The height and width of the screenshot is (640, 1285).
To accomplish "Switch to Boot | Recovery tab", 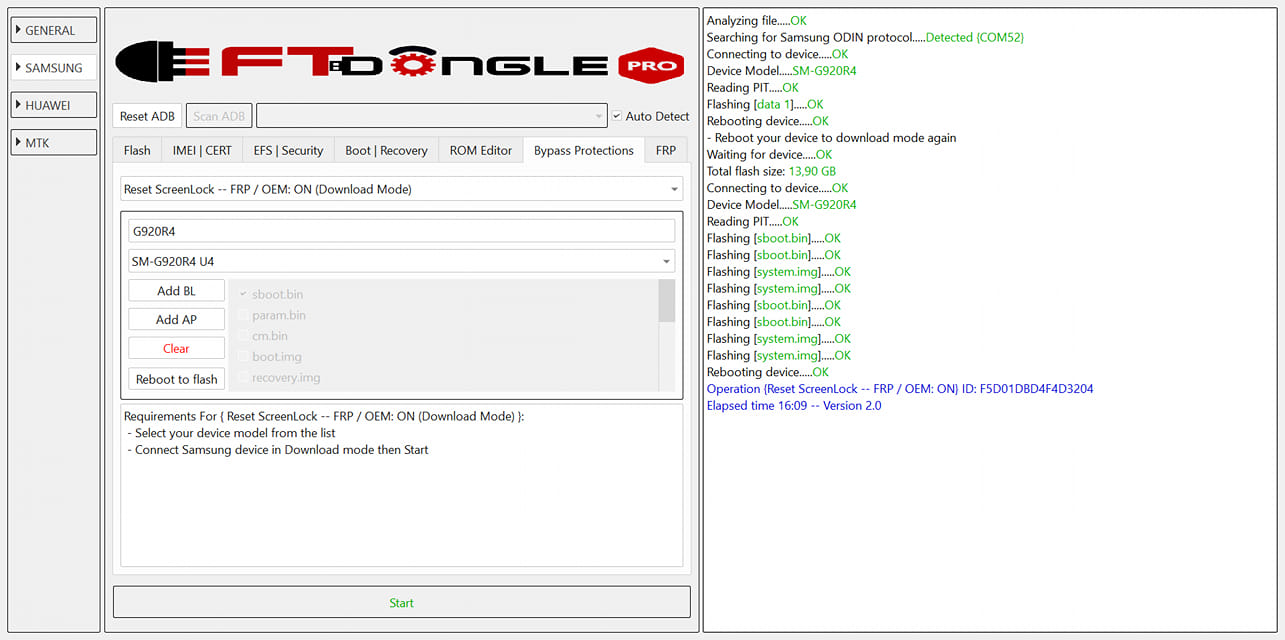I will [x=386, y=150].
